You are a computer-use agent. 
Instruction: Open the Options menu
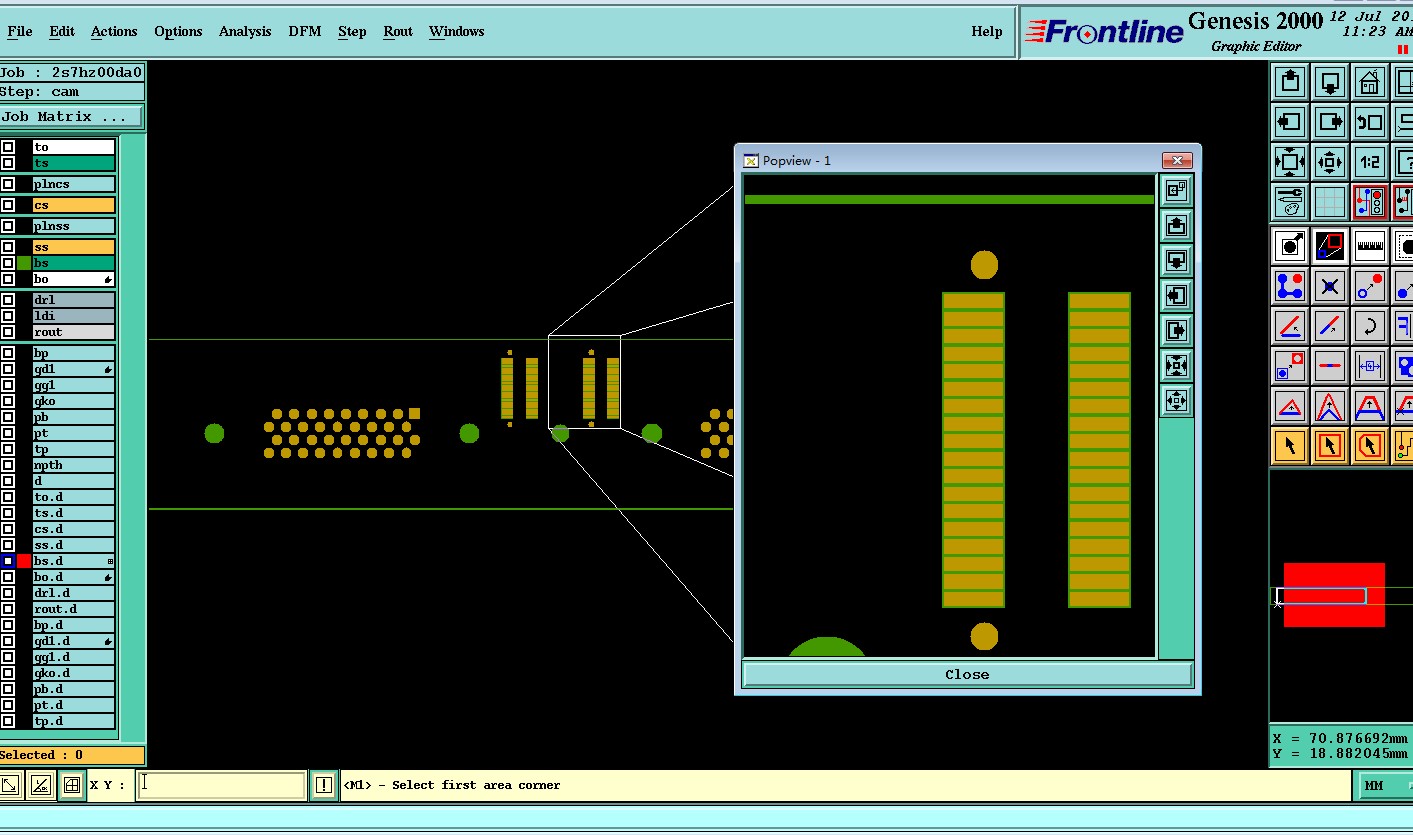pos(178,31)
